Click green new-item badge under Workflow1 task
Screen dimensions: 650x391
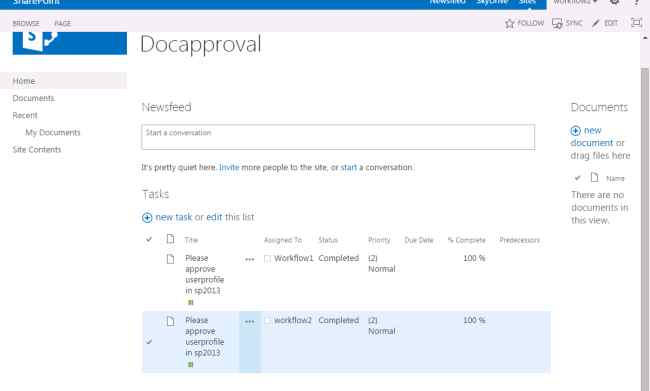pos(191,303)
